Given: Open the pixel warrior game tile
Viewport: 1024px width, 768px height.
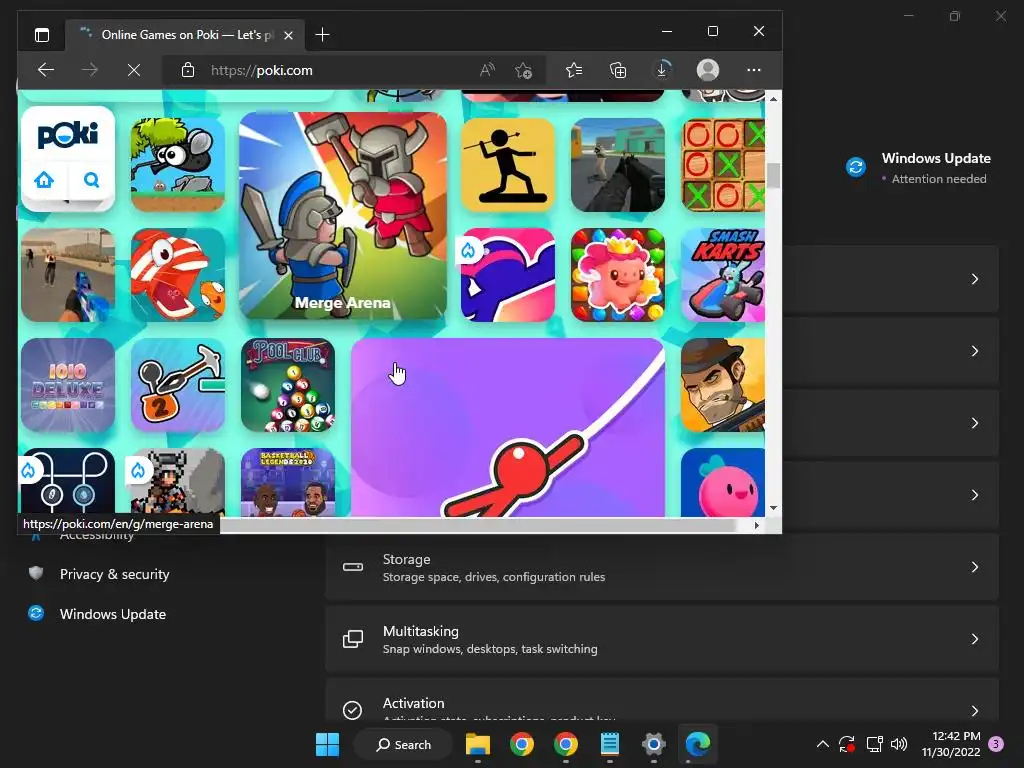Looking at the screenshot, I should click(x=178, y=482).
